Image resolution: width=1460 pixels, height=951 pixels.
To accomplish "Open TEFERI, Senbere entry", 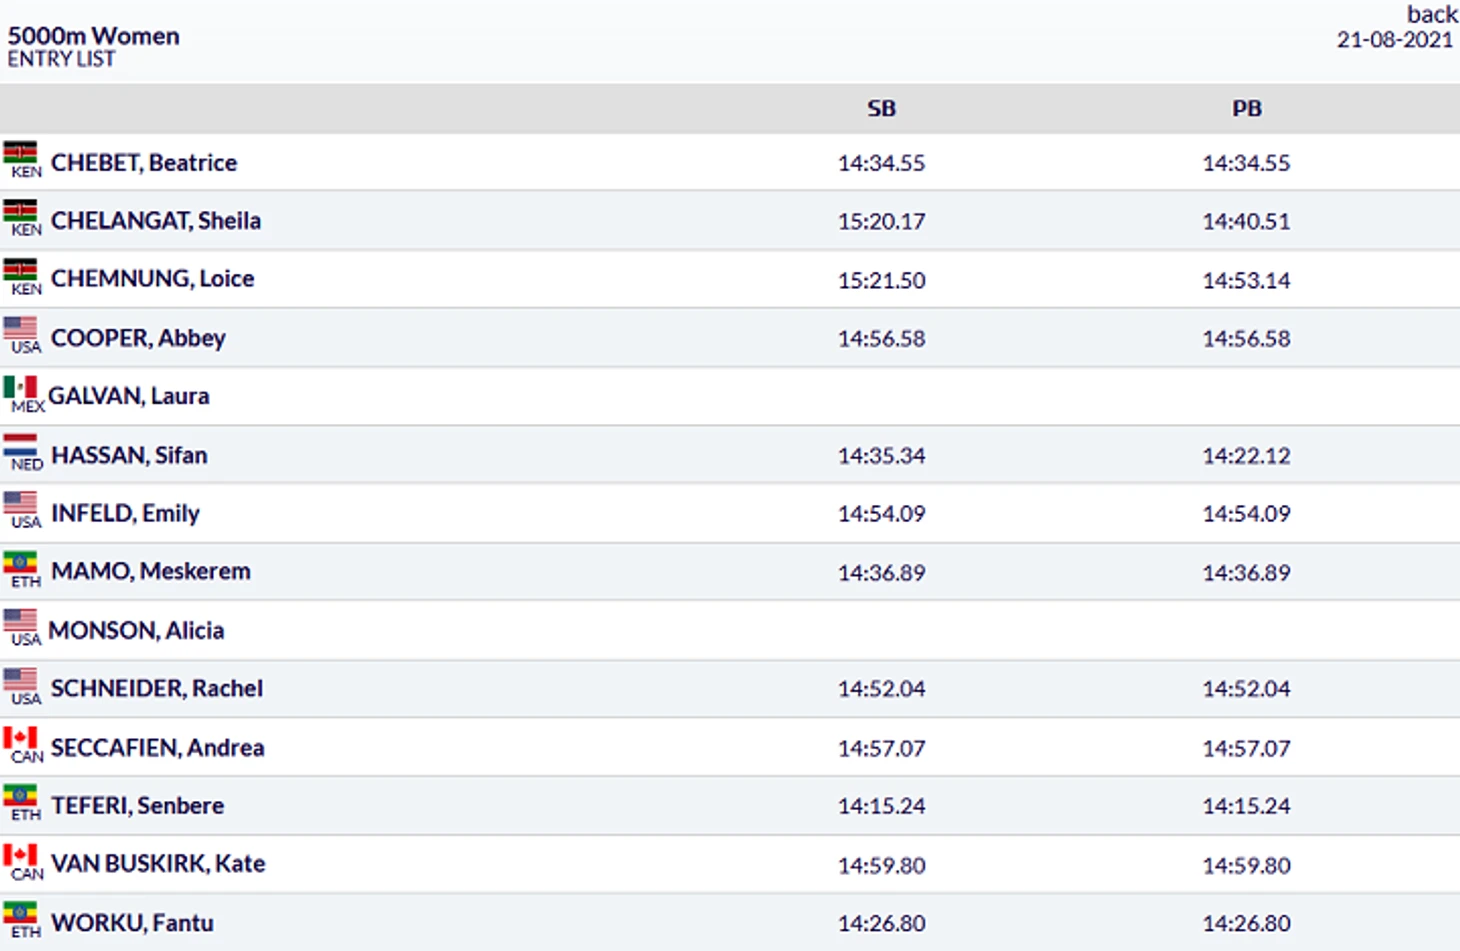I will (x=137, y=806).
